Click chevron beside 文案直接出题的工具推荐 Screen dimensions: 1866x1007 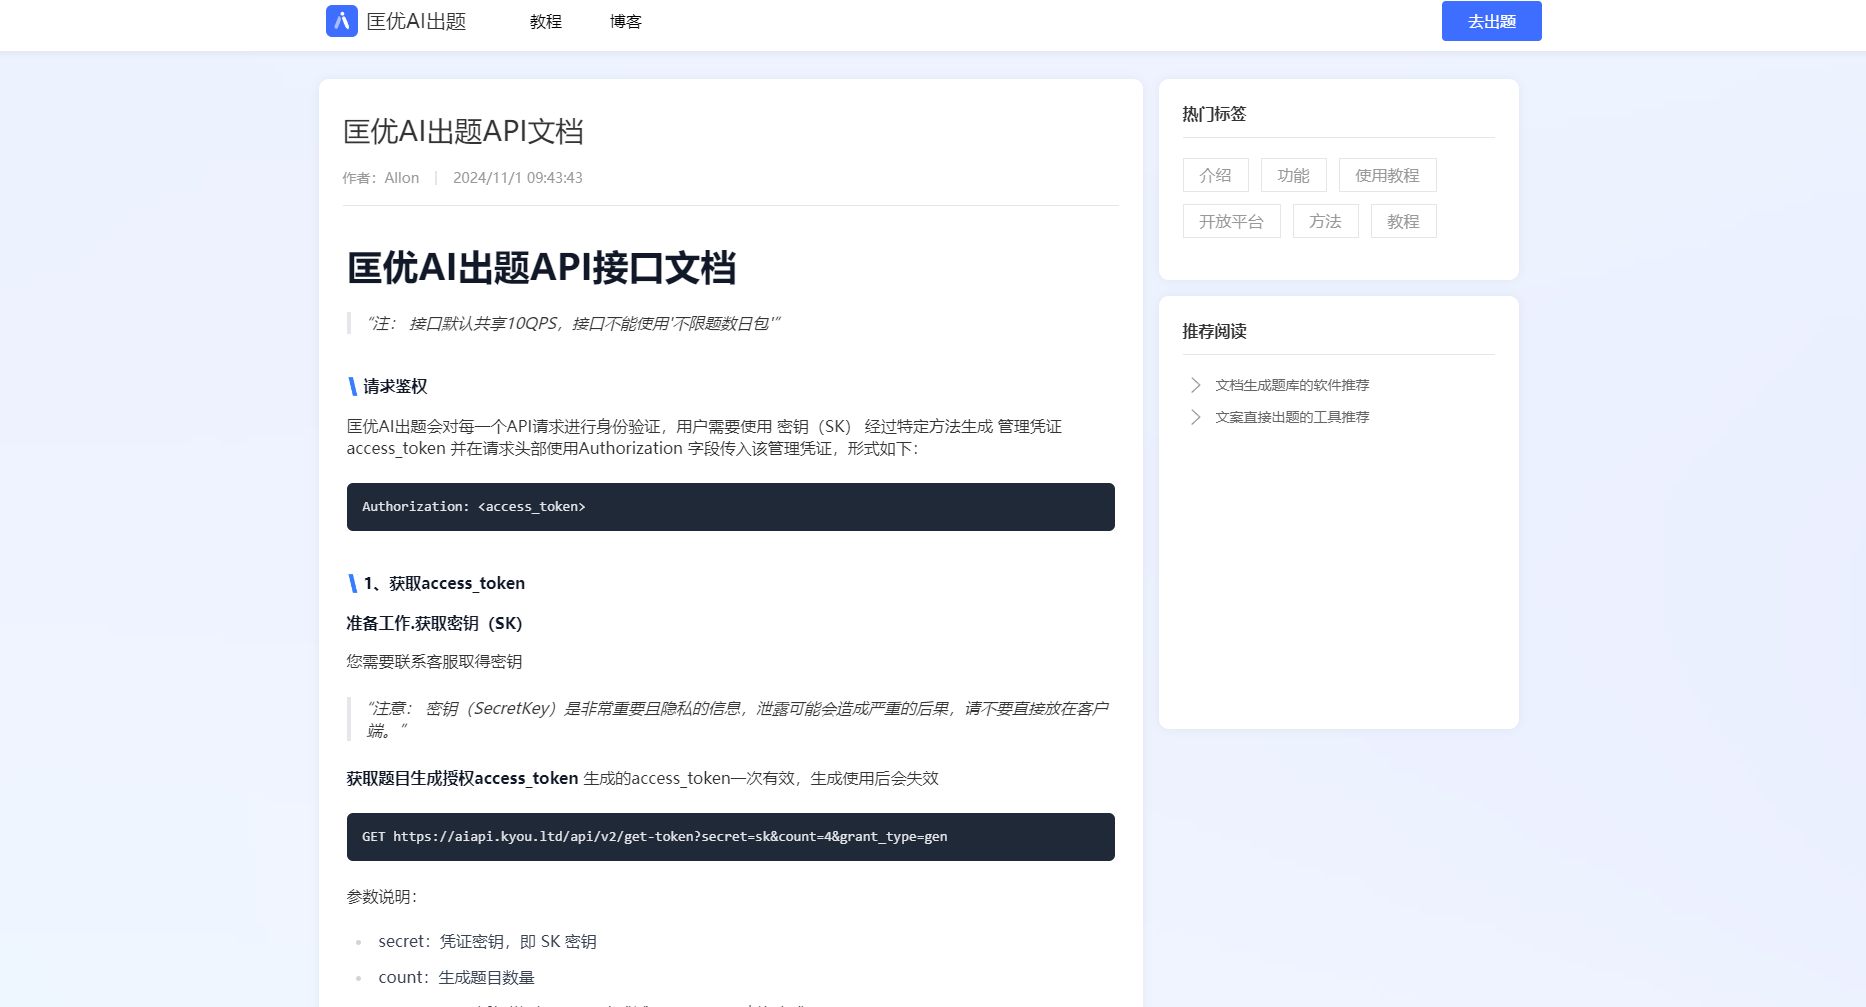click(1195, 417)
